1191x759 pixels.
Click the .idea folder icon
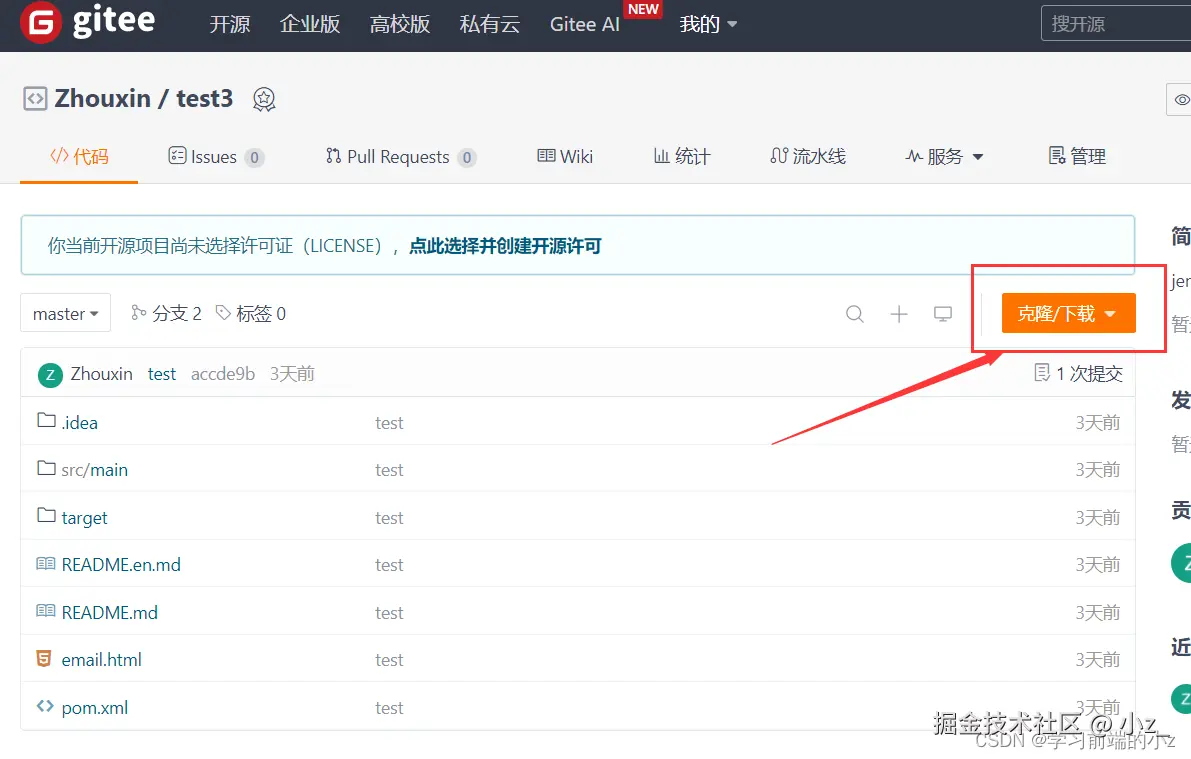46,420
